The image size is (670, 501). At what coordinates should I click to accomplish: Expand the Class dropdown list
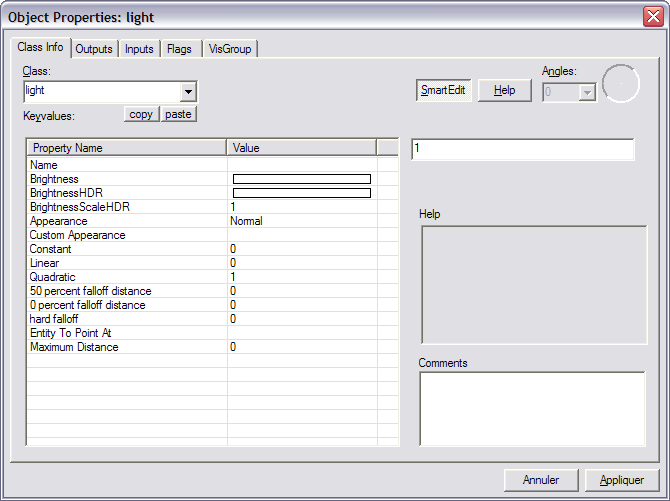(188, 92)
